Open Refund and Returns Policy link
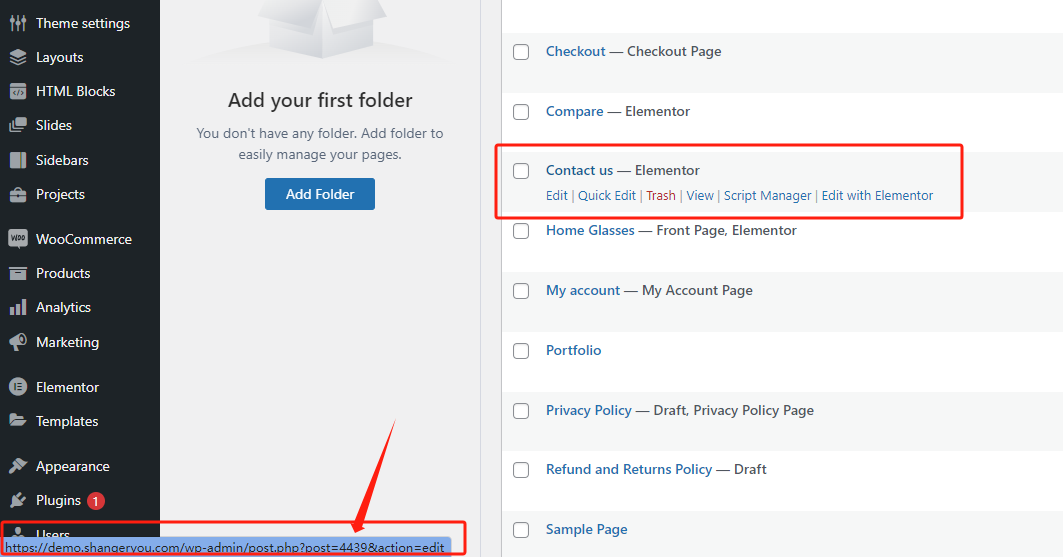Screen dimensions: 1063x557 [629, 470]
